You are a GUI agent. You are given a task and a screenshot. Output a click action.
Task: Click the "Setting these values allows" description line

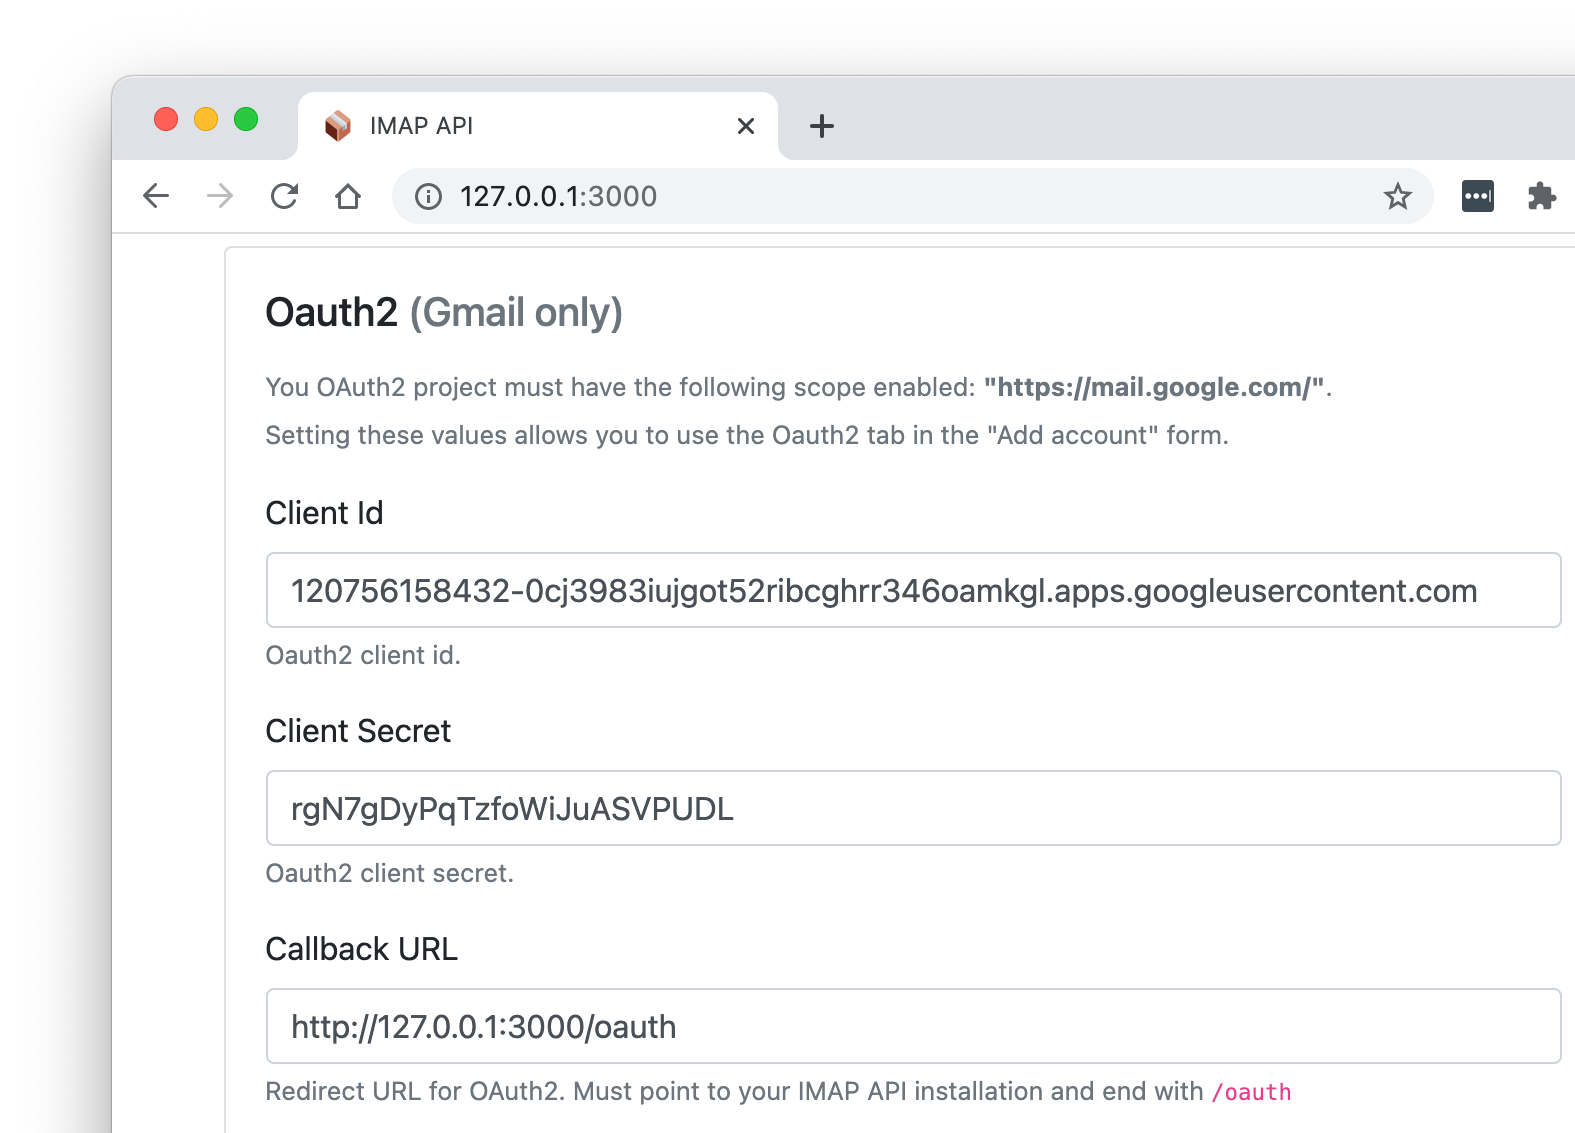[747, 435]
